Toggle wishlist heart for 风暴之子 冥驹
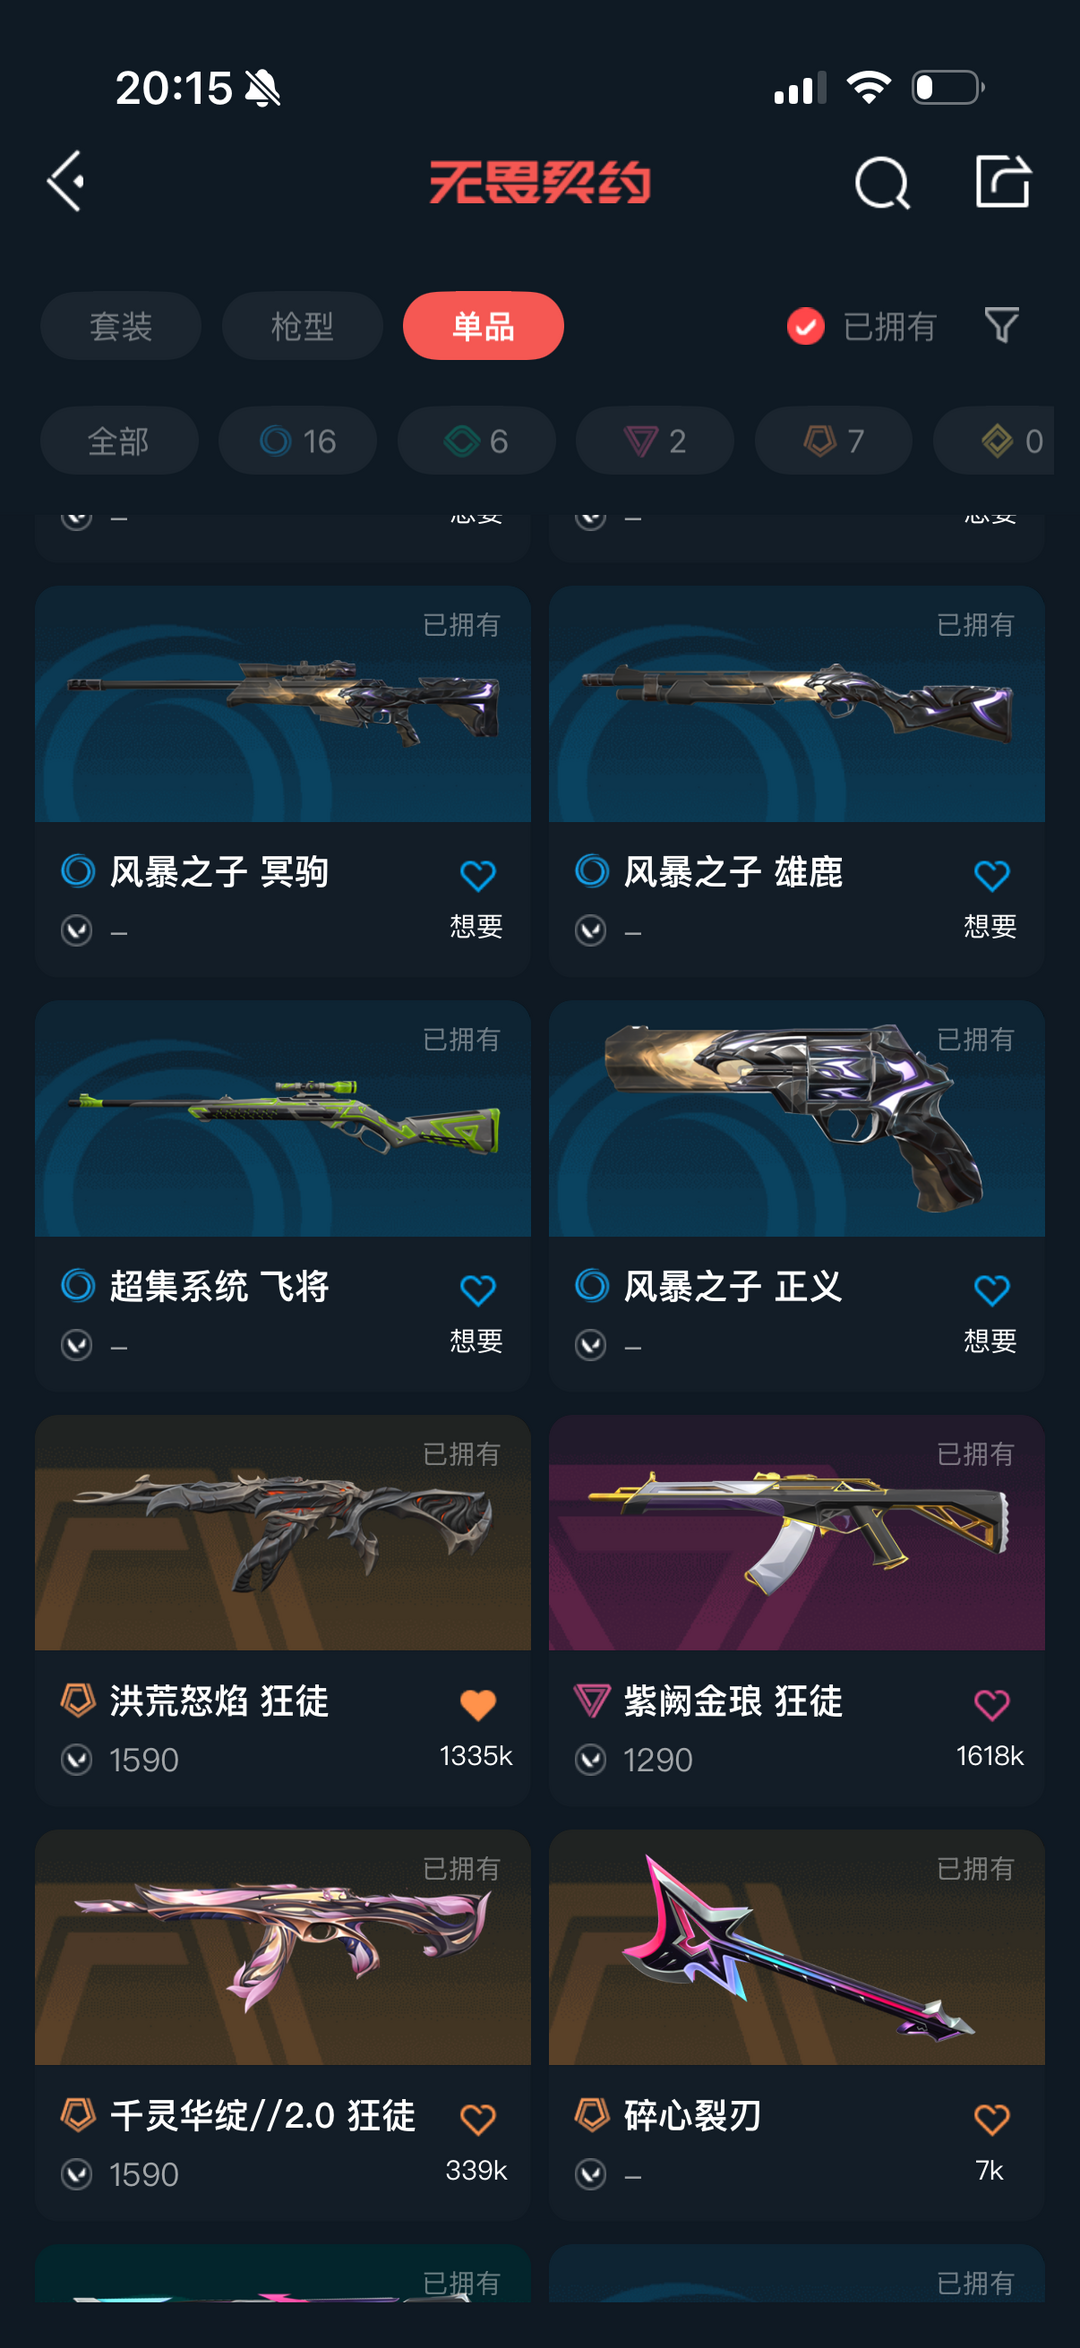This screenshot has height=2348, width=1080. [x=478, y=876]
